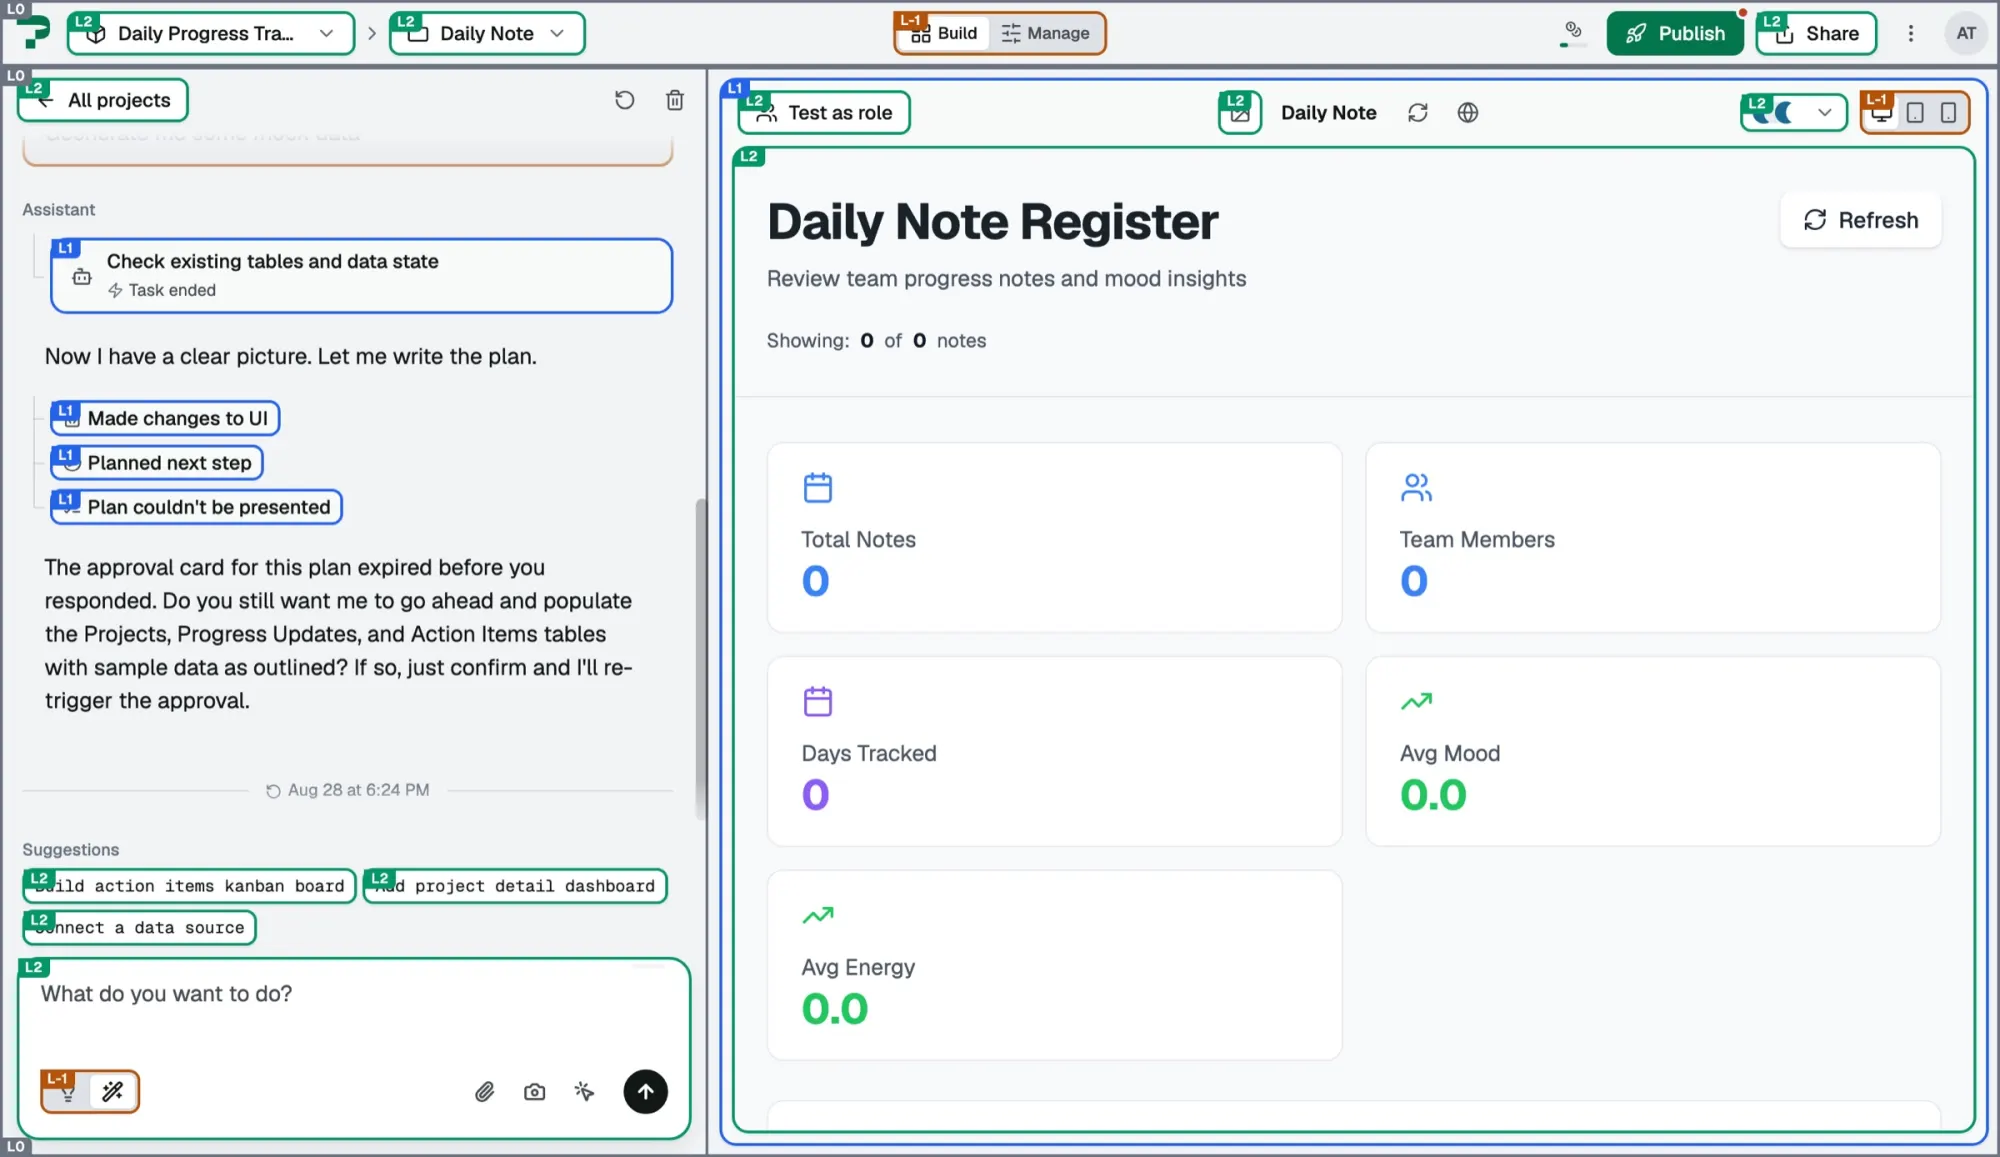Go back to All projects
Screen dimensions: 2000x1157
[103, 100]
